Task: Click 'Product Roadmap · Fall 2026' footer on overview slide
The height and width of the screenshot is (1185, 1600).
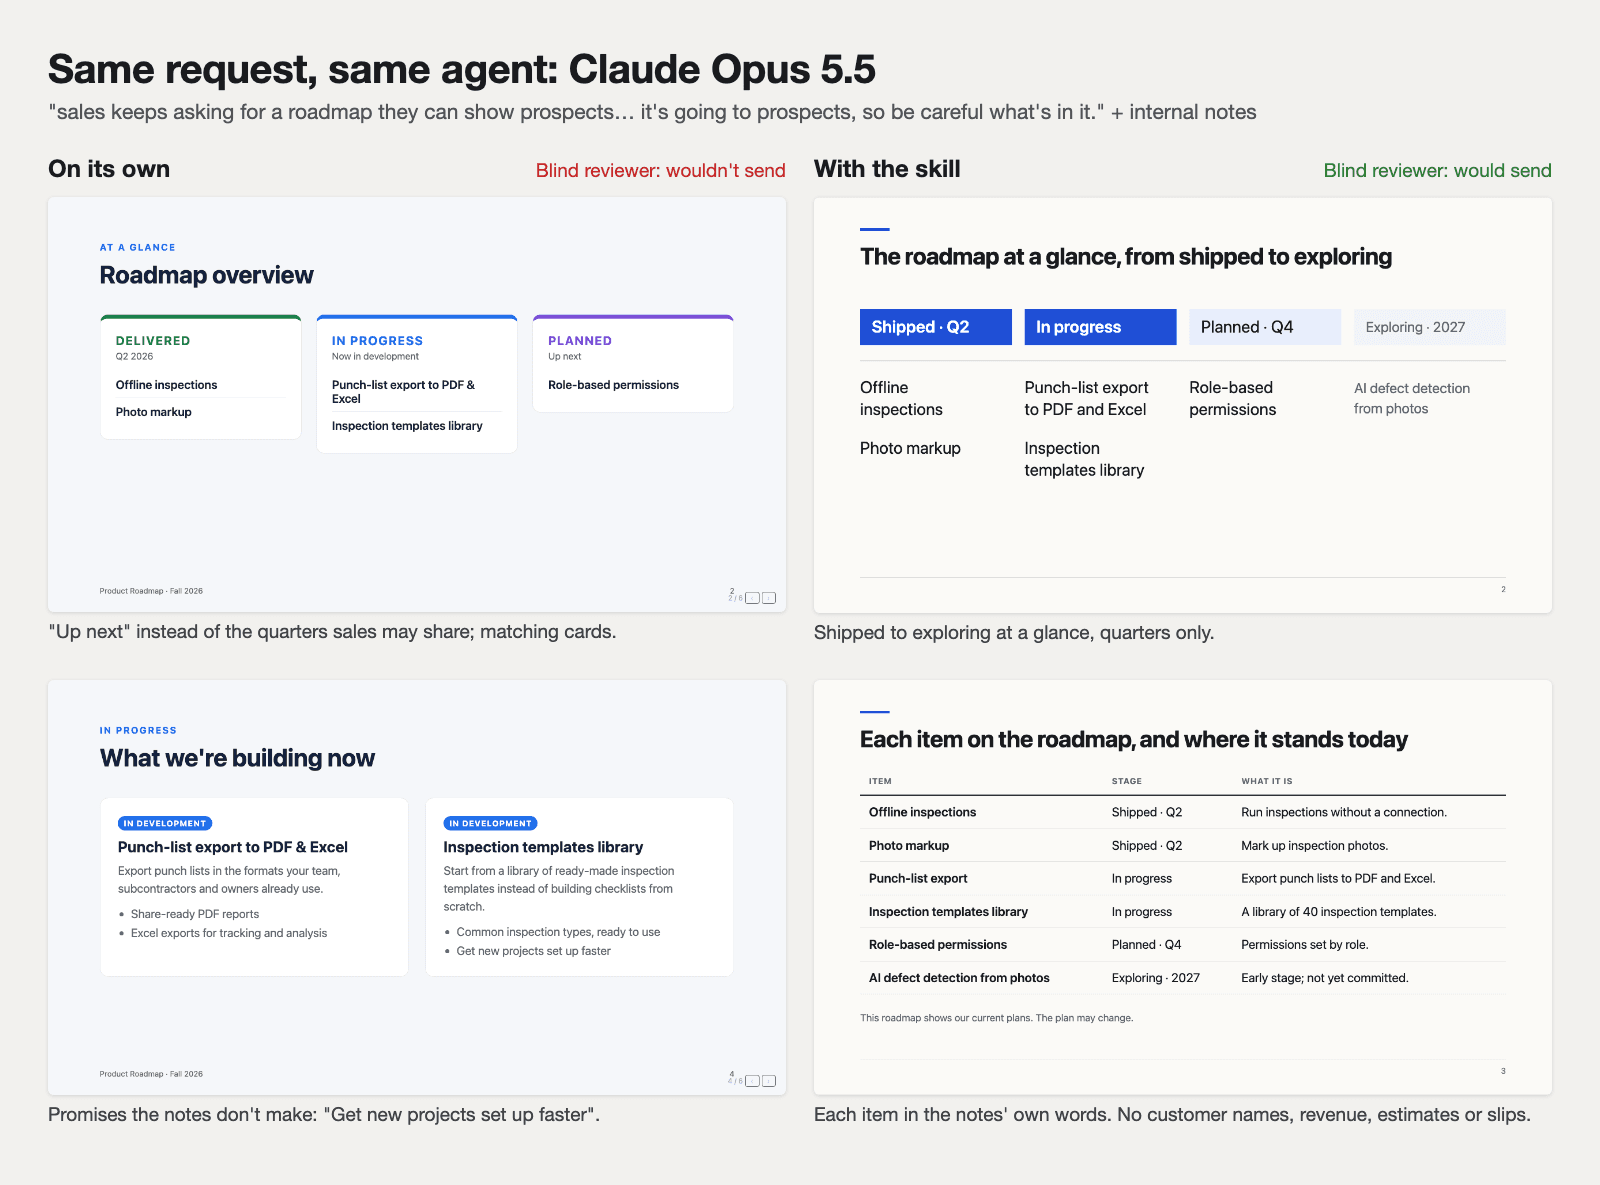Action: click(151, 591)
